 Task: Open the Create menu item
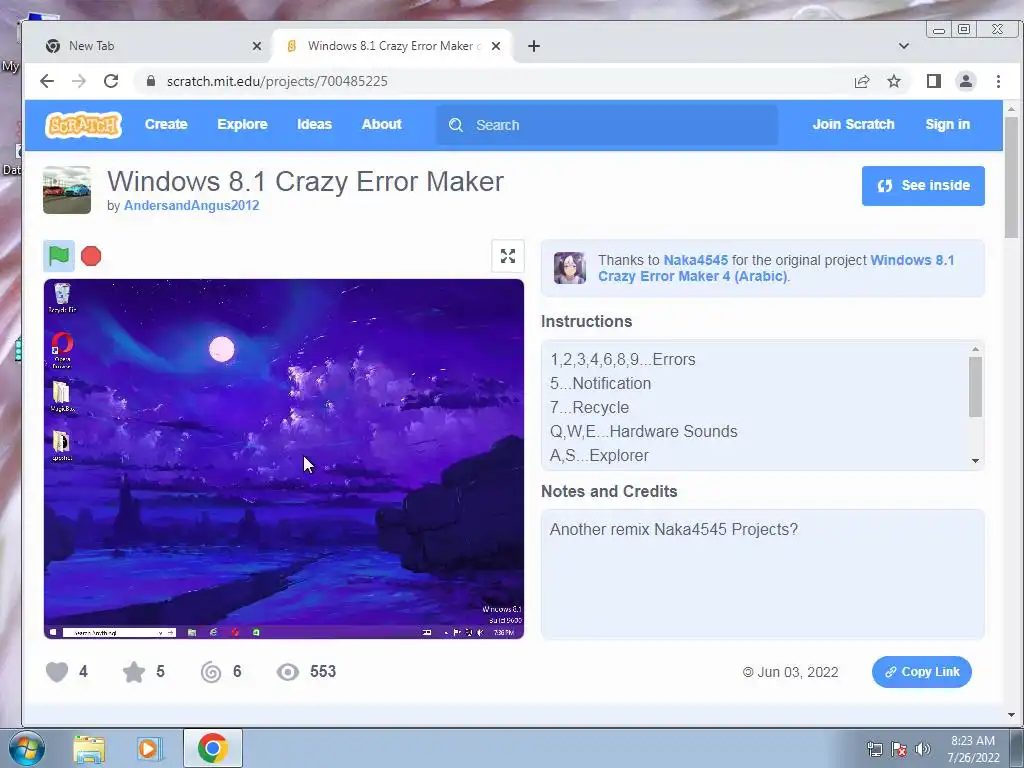pyautogui.click(x=166, y=125)
